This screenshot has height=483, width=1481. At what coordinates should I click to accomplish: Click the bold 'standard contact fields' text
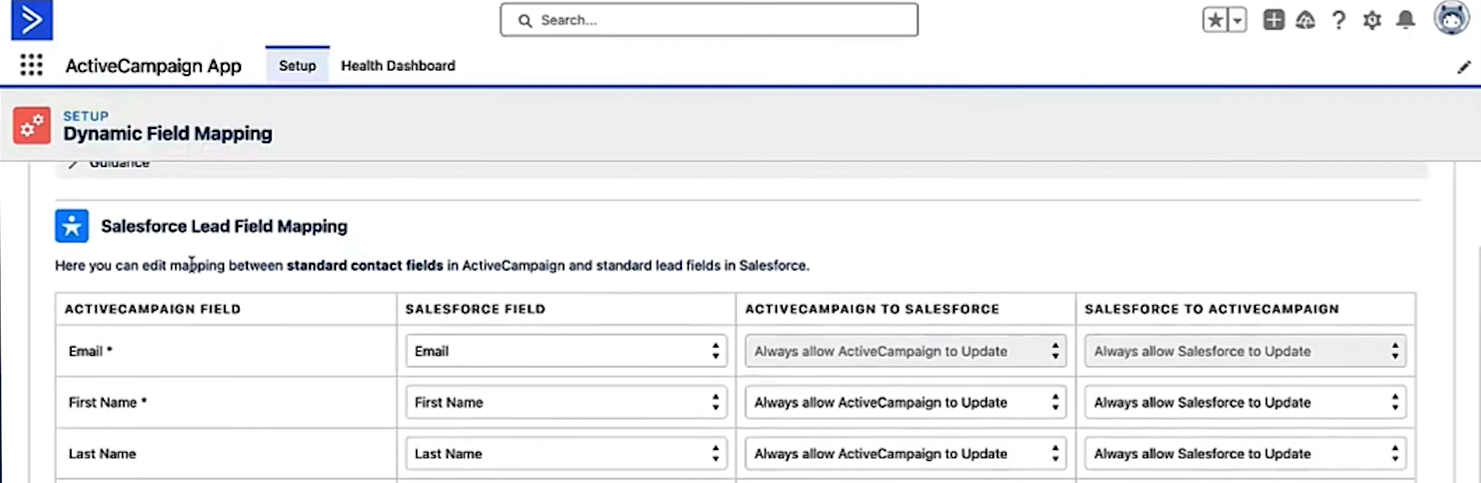[365, 266]
